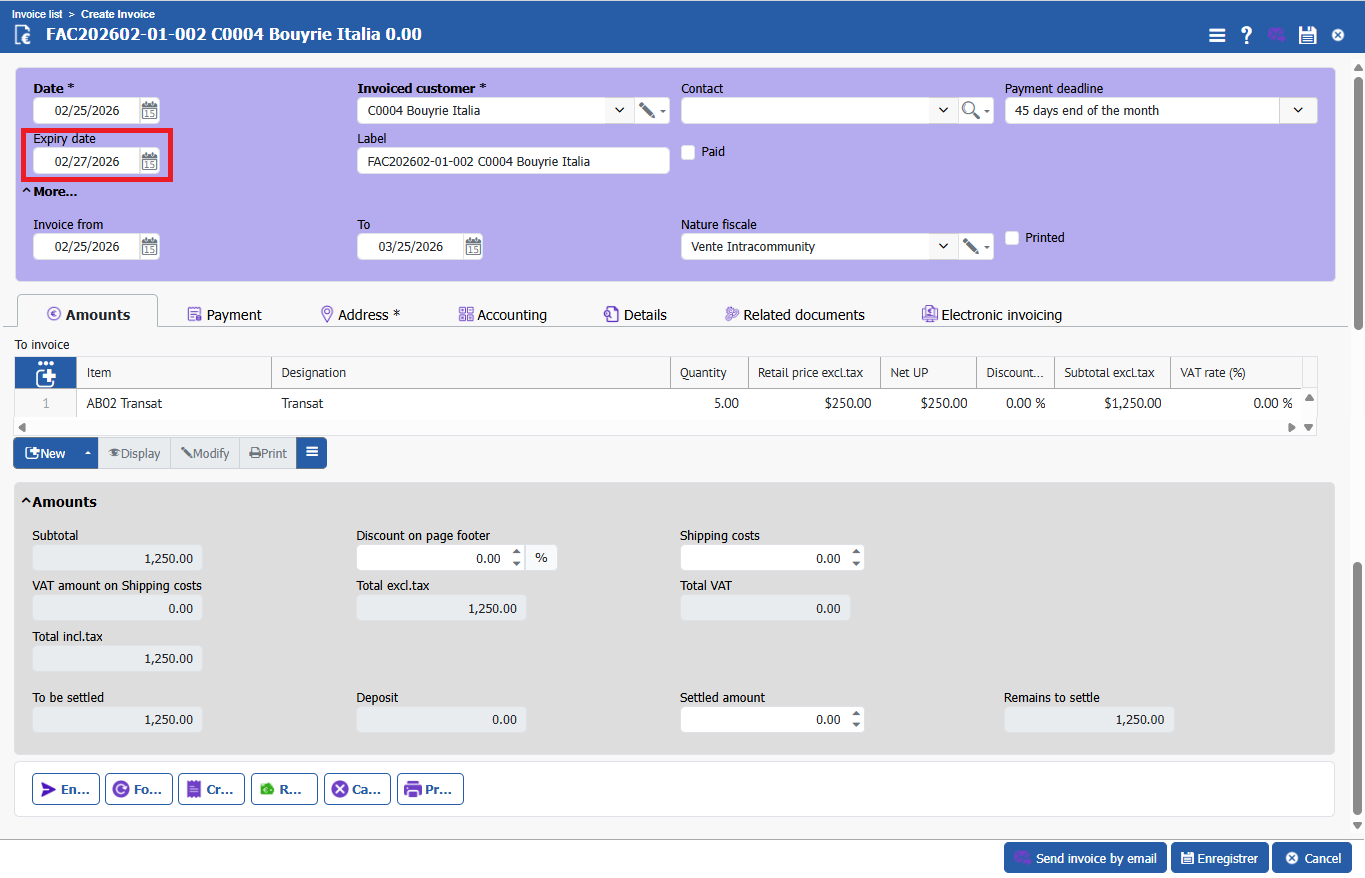
Task: Click the Contact search magnifier icon
Action: 970,110
